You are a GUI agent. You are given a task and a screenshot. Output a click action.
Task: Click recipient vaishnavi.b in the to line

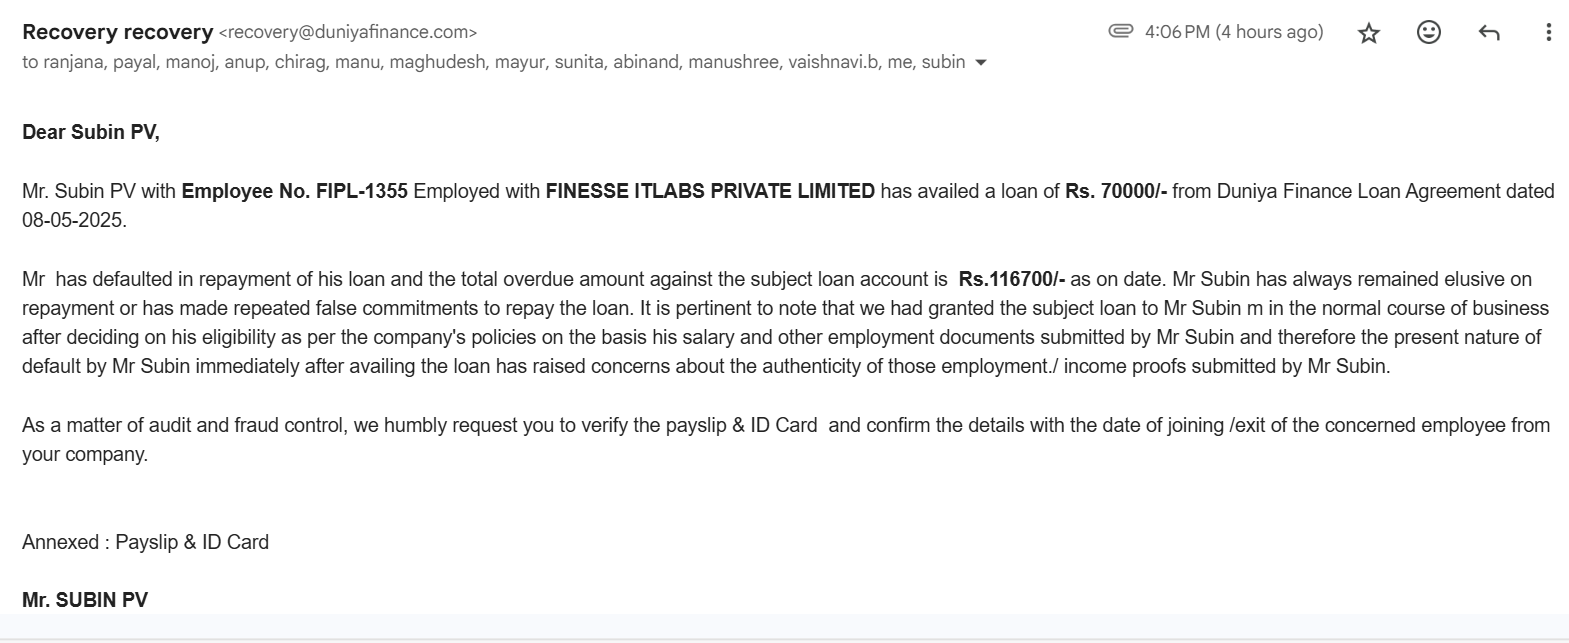tap(832, 62)
